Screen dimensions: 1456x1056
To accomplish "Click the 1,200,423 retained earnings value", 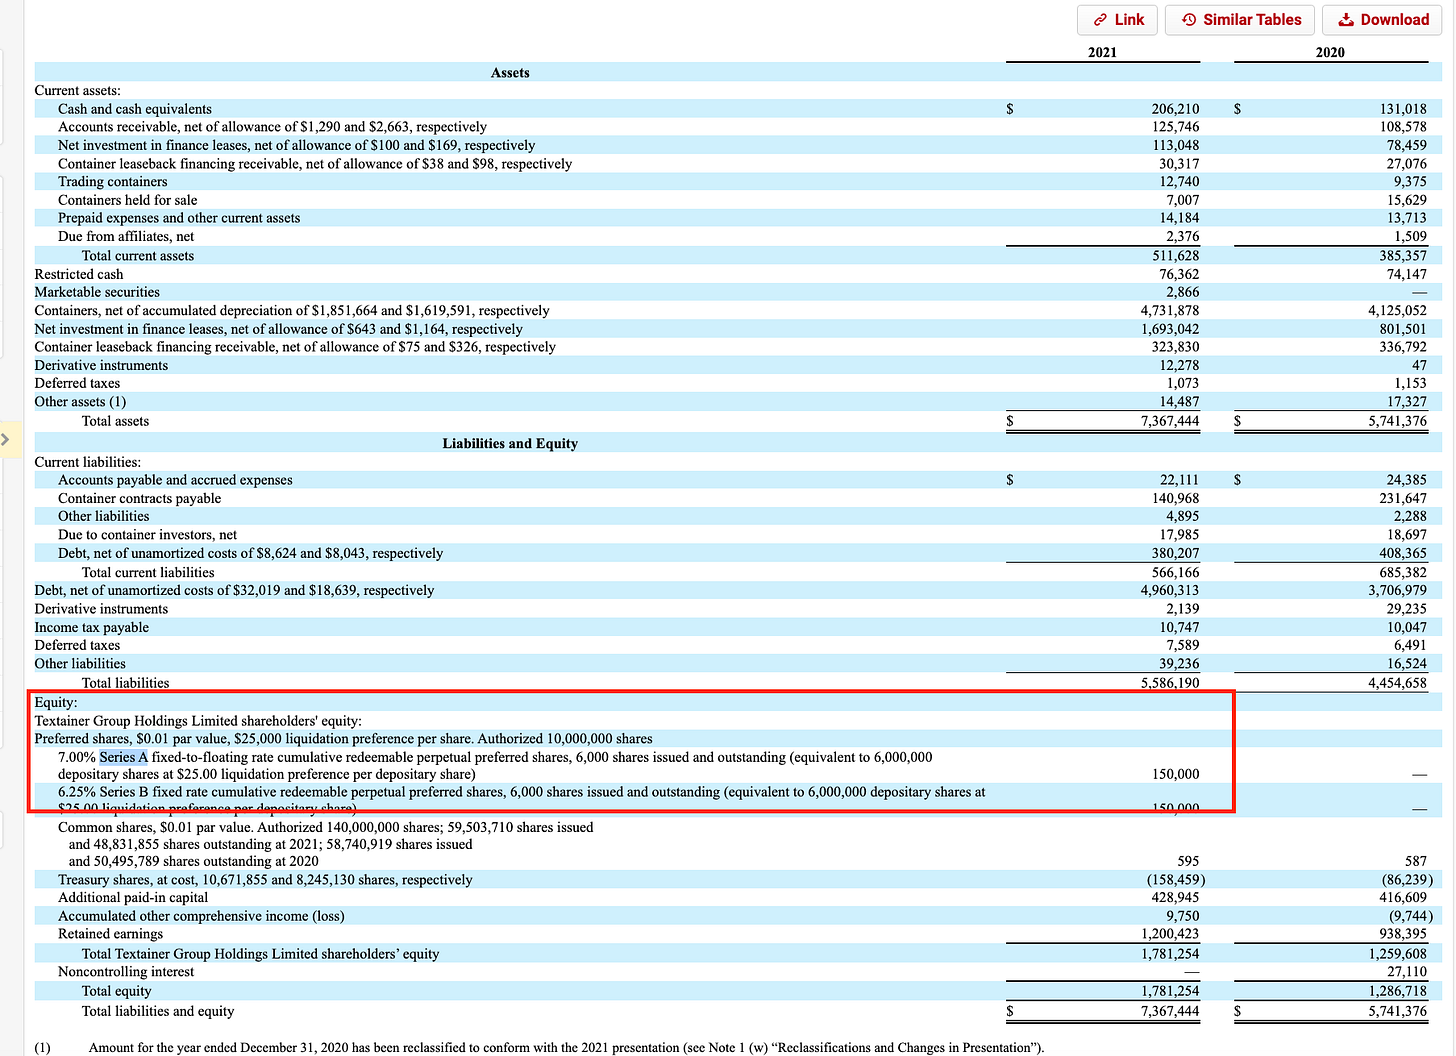I will [1170, 934].
